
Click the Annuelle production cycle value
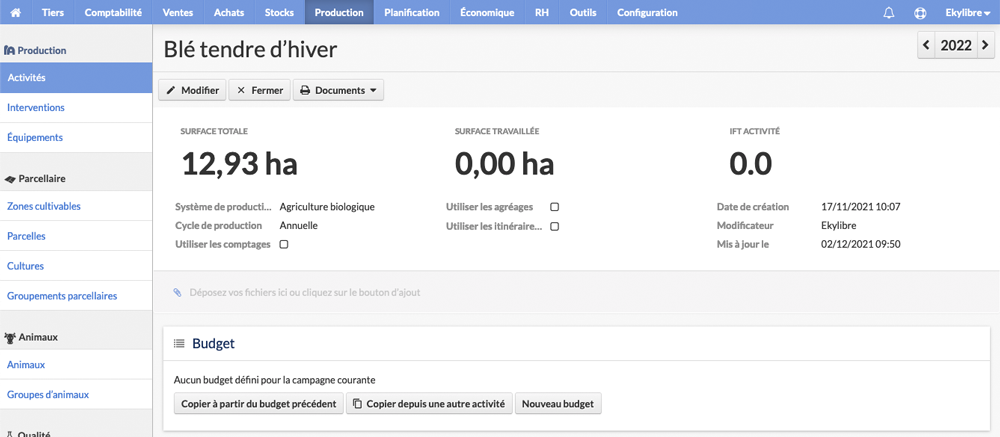click(x=298, y=225)
